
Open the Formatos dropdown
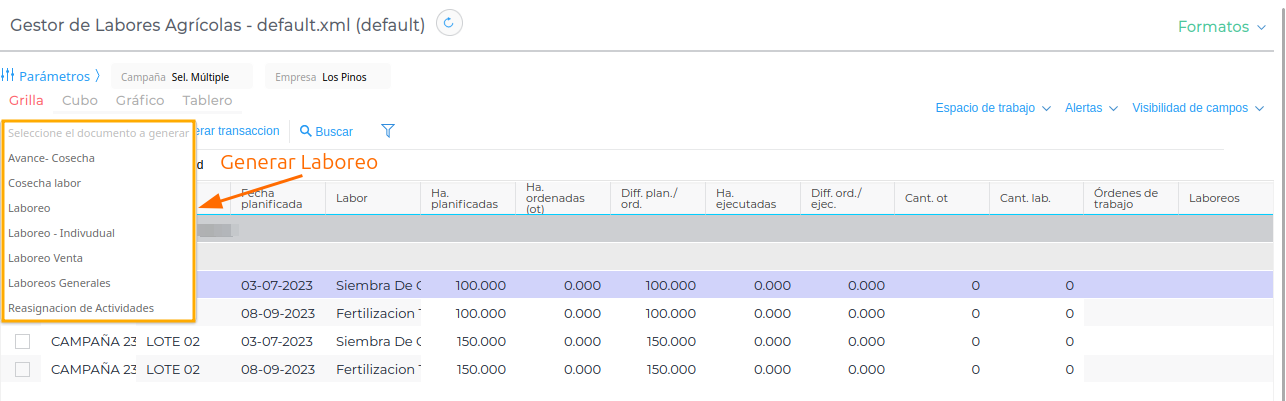pyautogui.click(x=1222, y=27)
